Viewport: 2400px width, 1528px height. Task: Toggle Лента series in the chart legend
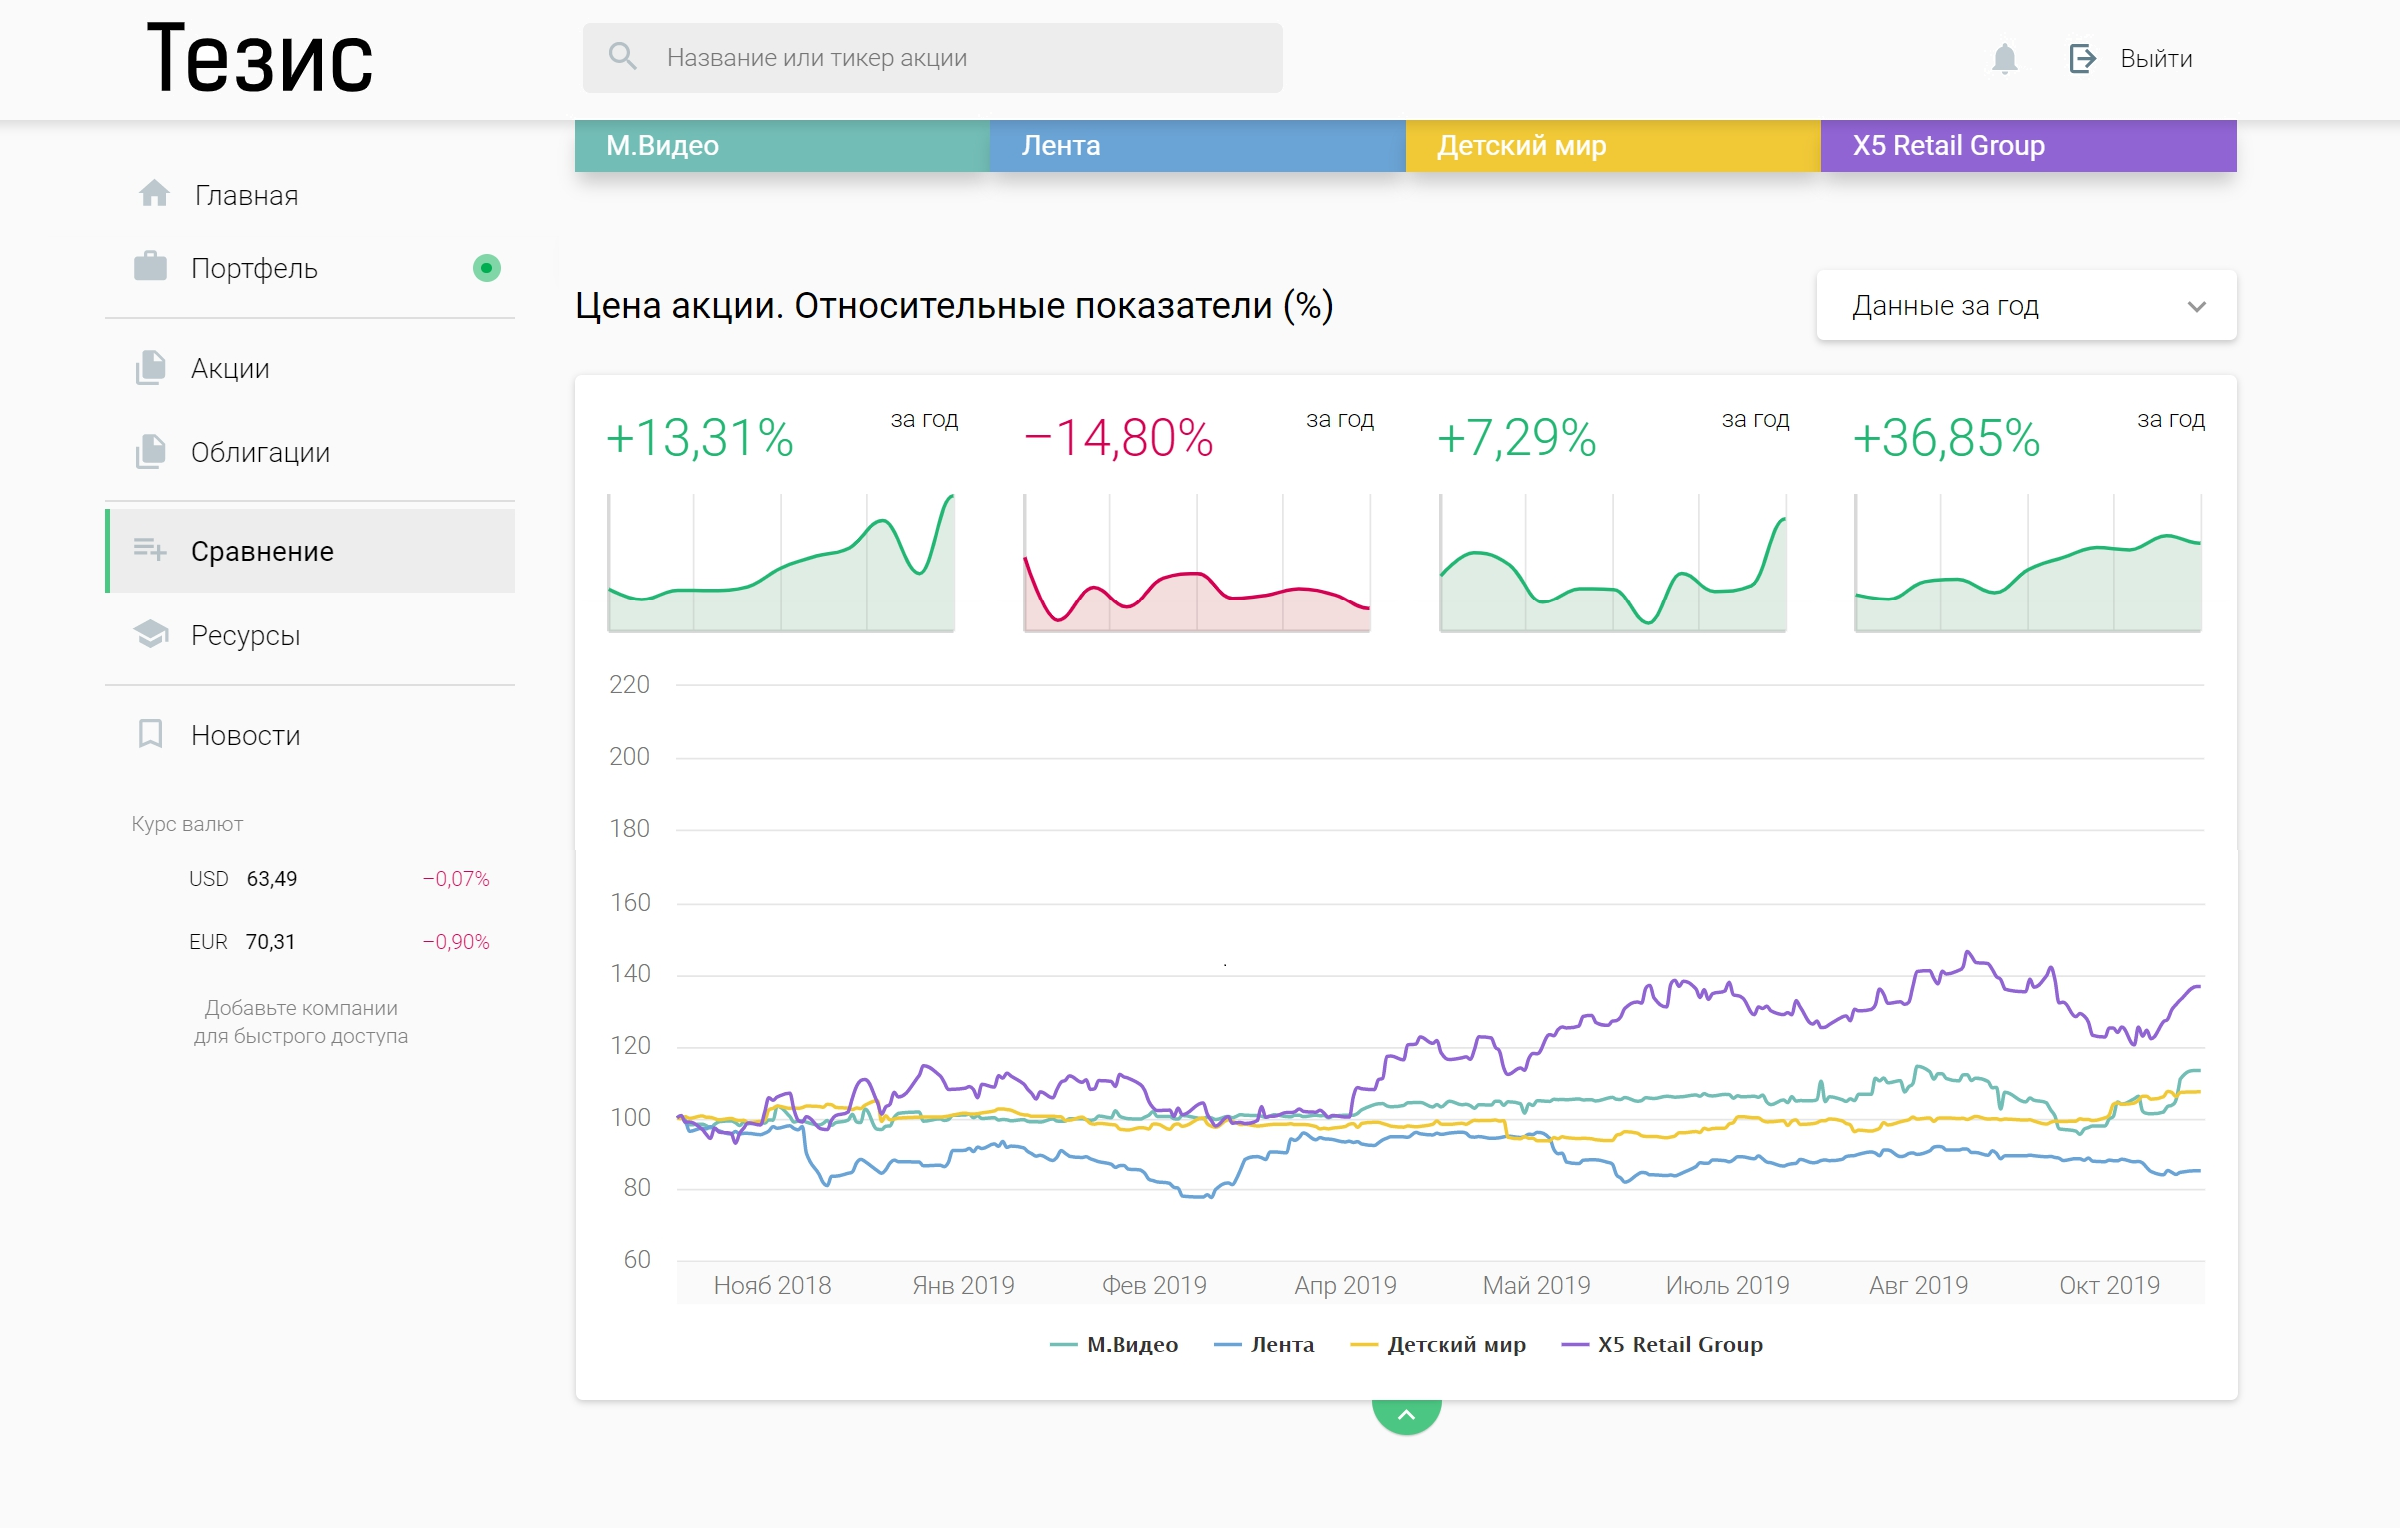tap(1264, 1344)
